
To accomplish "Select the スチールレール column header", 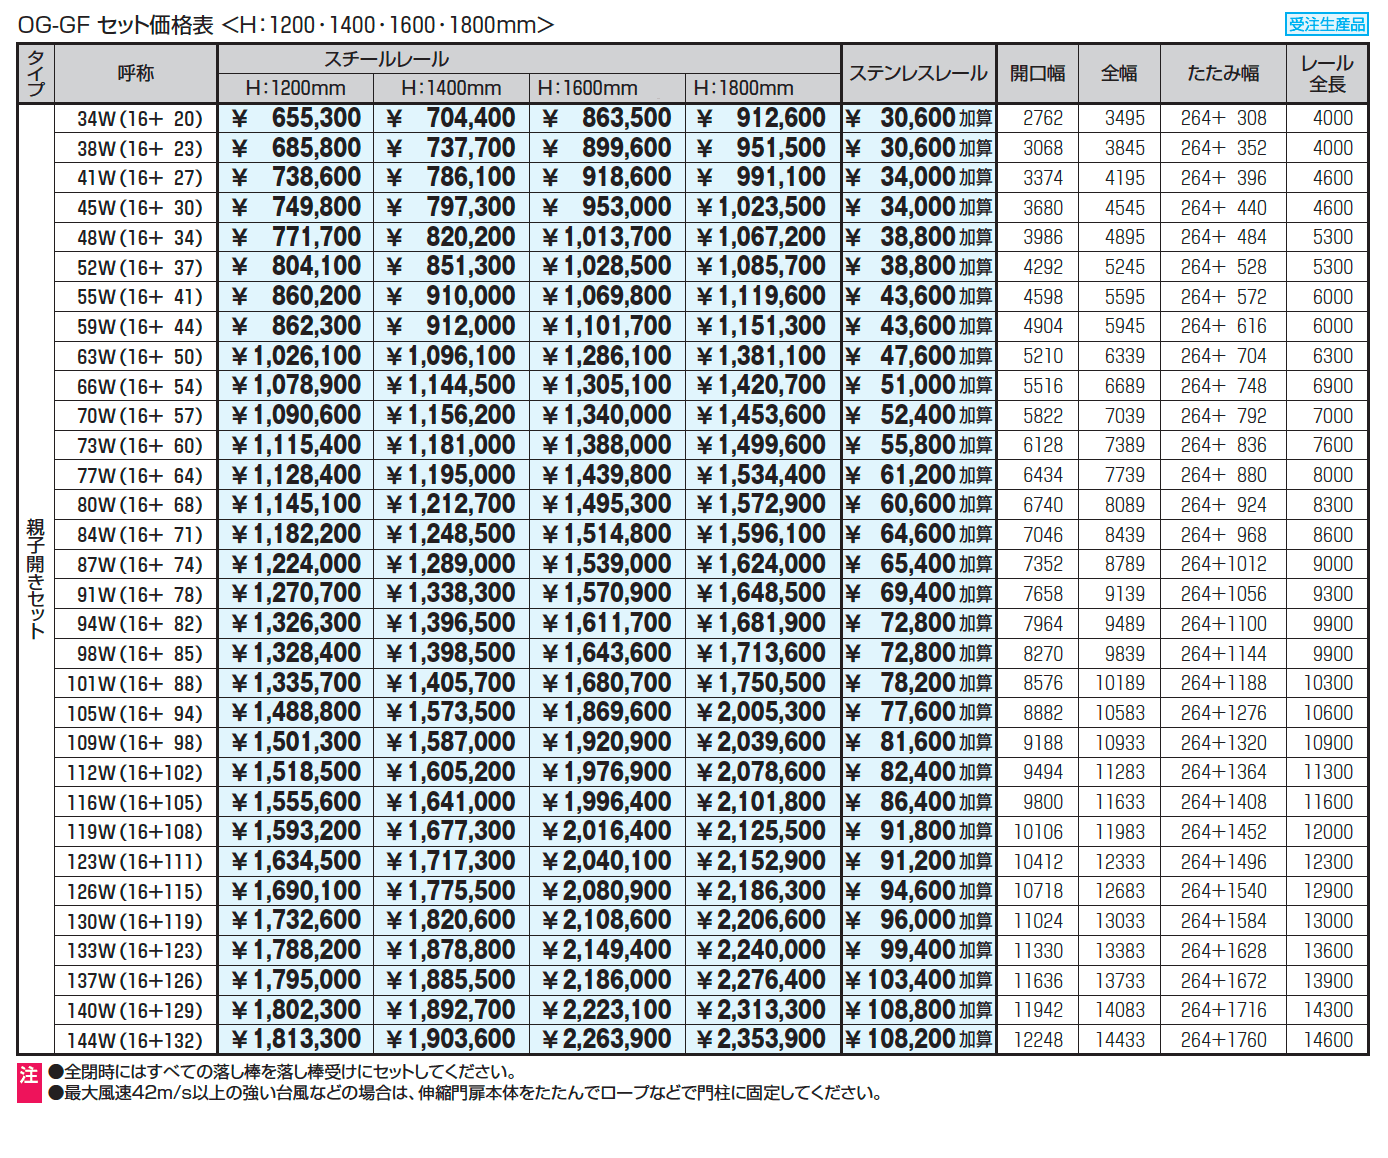I will point(386,59).
